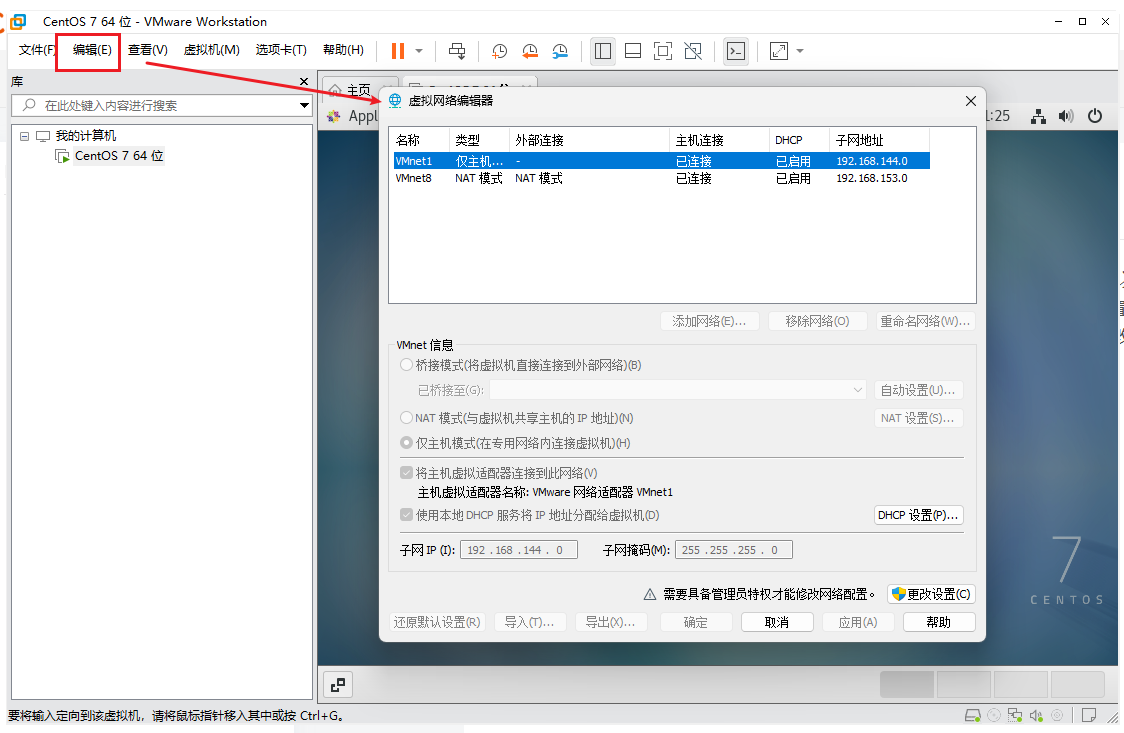Image resolution: width=1124 pixels, height=733 pixels.
Task: Collapse the 我的计算机 tree node
Action: (x=24, y=135)
